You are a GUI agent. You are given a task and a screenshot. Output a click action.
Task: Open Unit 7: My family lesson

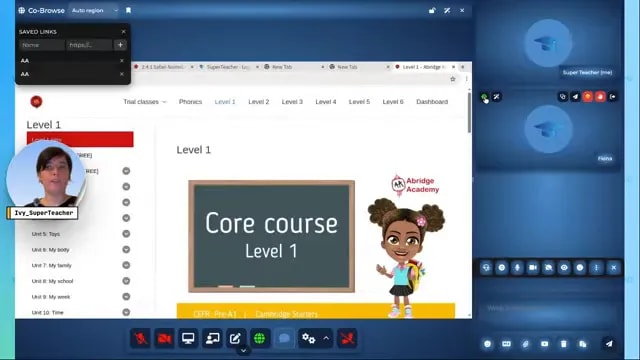pyautogui.click(x=51, y=265)
